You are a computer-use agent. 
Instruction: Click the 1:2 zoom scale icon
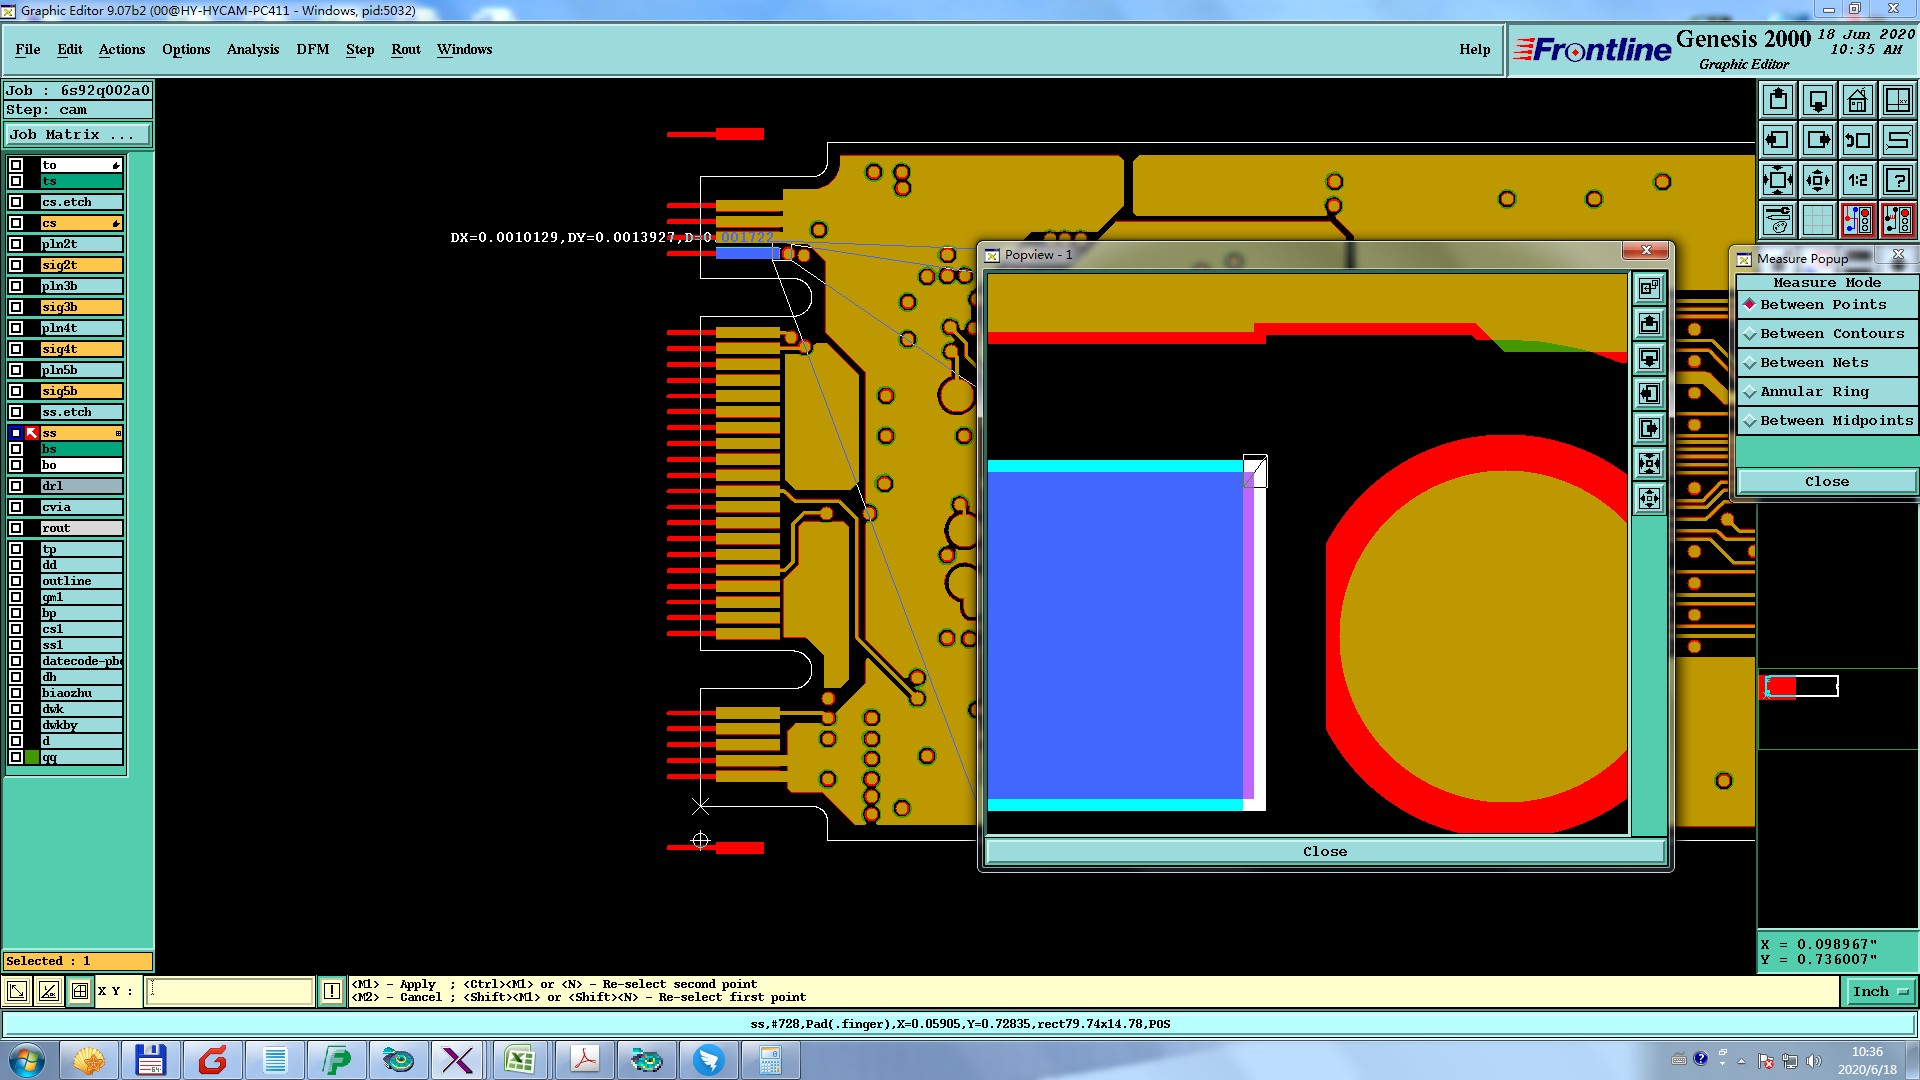point(1857,180)
